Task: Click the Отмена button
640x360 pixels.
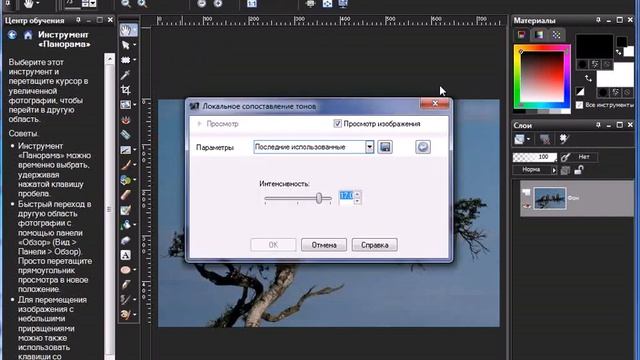Action: tap(324, 245)
